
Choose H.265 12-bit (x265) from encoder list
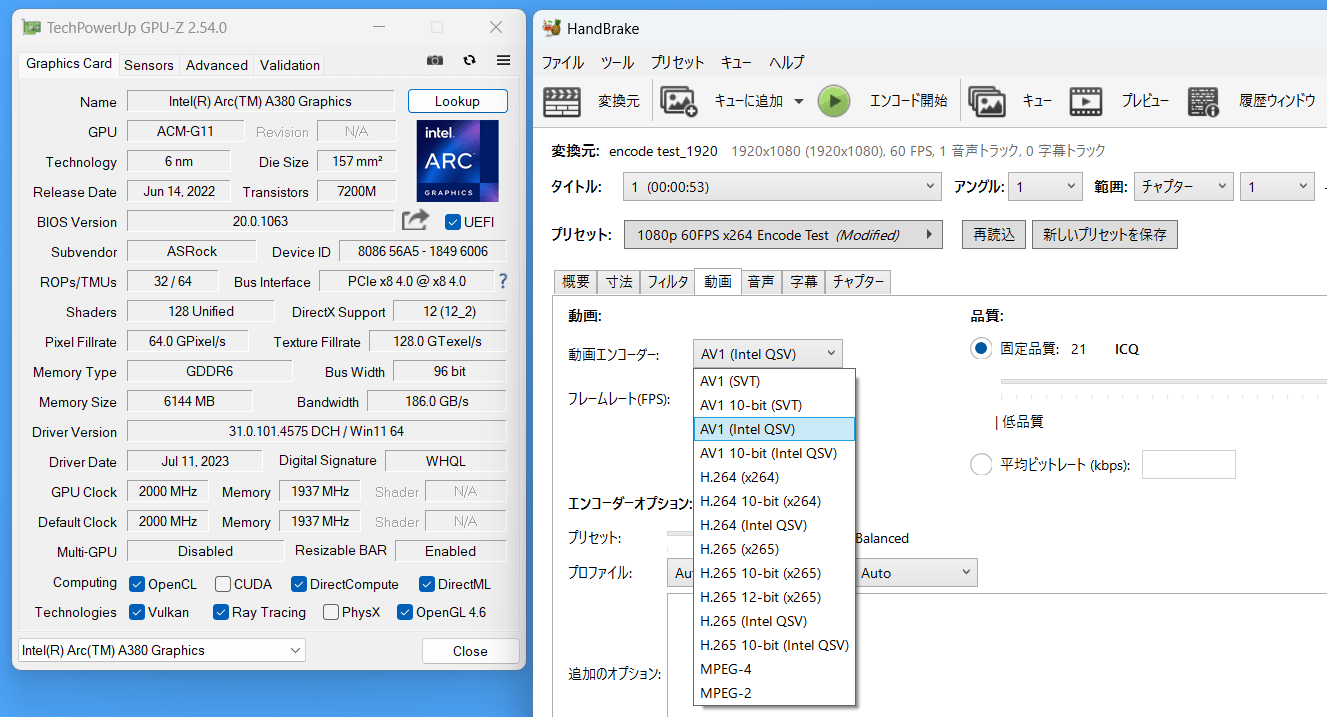(775, 597)
